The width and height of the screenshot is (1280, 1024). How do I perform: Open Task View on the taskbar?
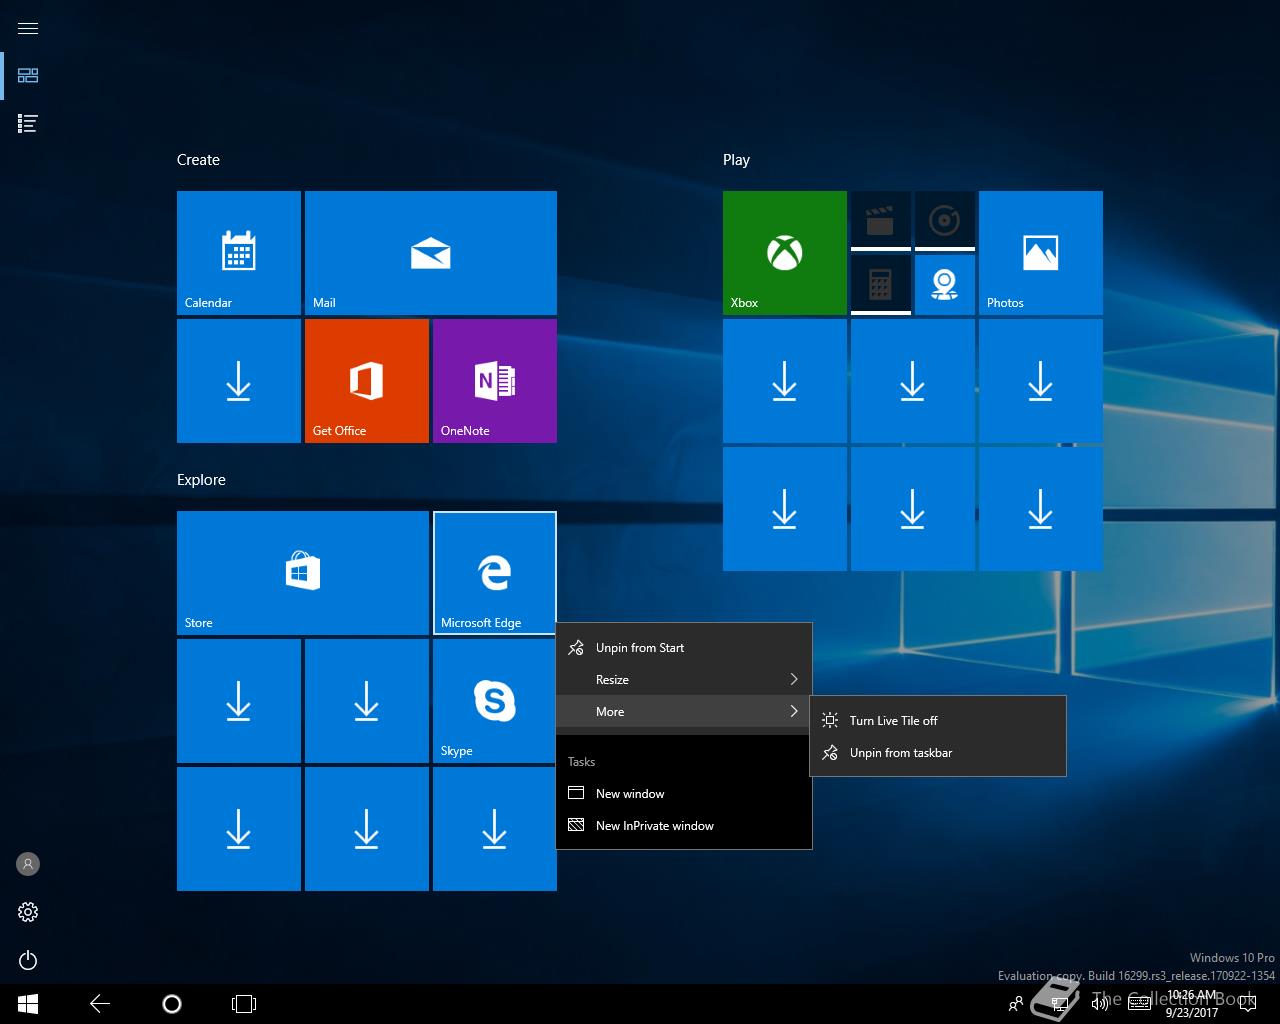[244, 1004]
